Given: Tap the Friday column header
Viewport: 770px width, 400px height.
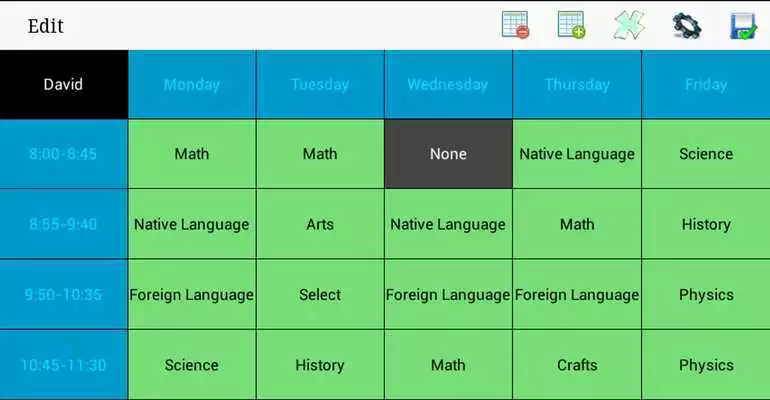Looking at the screenshot, I should coord(706,84).
